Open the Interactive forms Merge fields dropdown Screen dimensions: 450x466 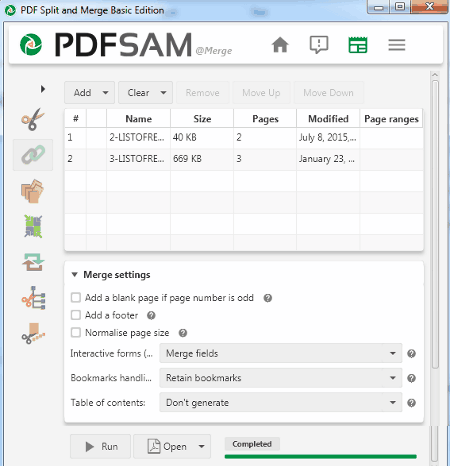tap(281, 353)
